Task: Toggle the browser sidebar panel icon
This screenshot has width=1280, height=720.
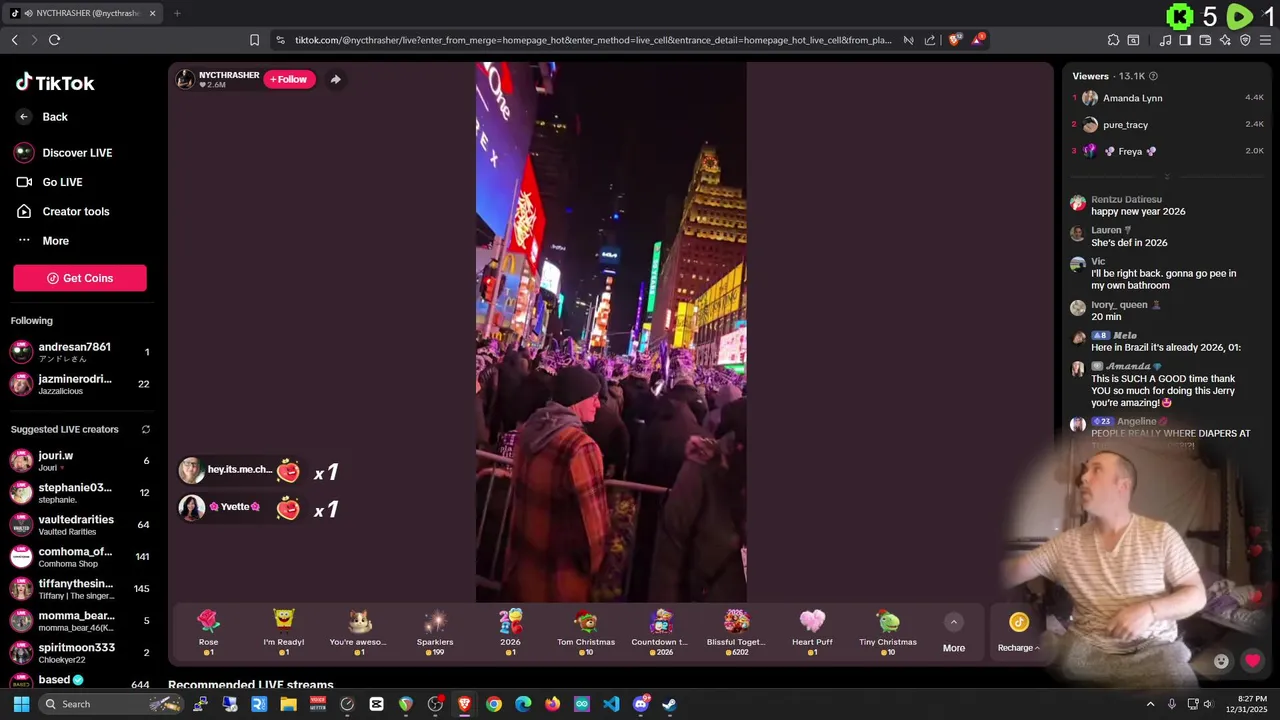Action: [x=1185, y=40]
